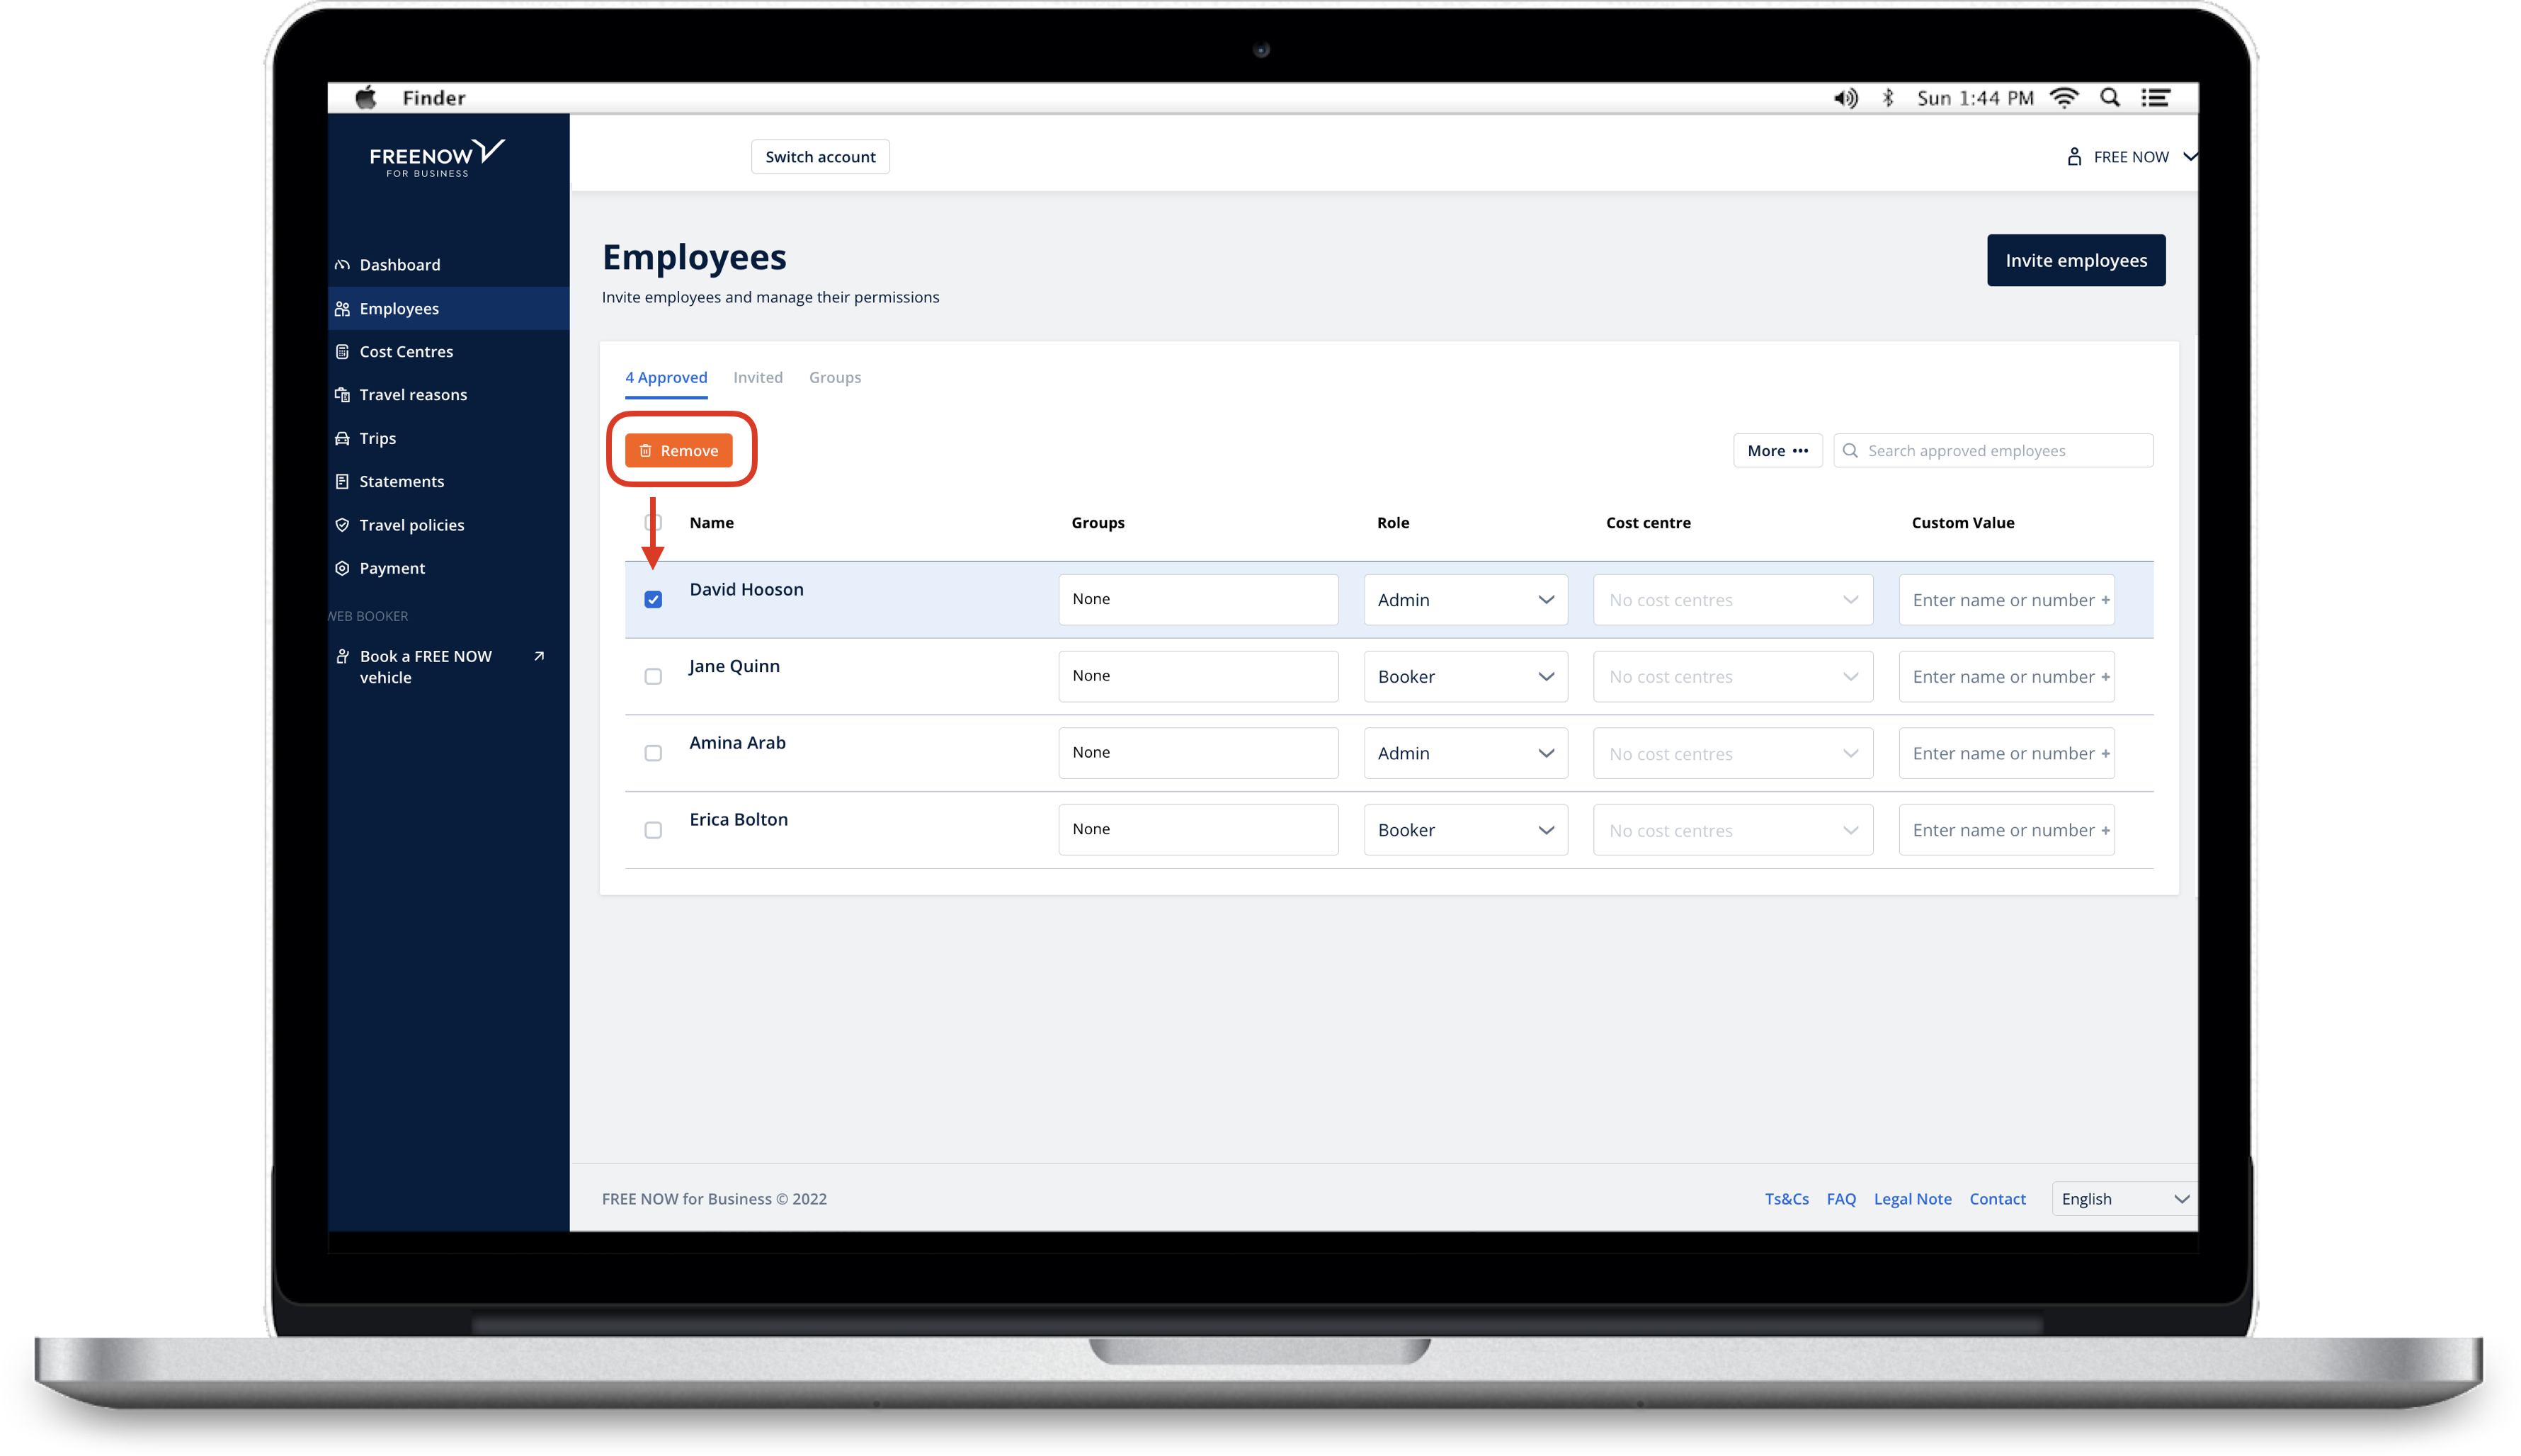Expand Jane Quinn's cost centre dropdown
2521x1456 pixels.
(x=1733, y=677)
